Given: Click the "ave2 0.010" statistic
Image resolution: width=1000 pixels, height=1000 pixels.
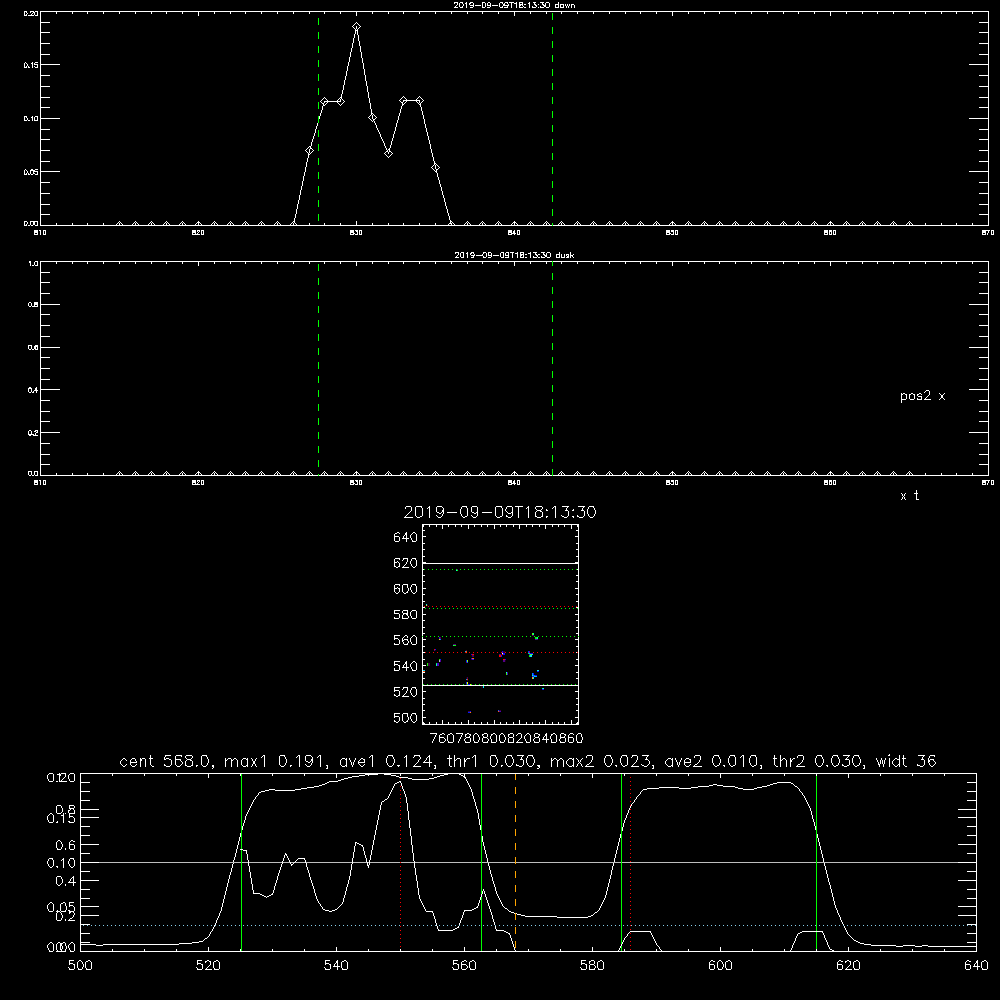Looking at the screenshot, I should pos(712,761).
